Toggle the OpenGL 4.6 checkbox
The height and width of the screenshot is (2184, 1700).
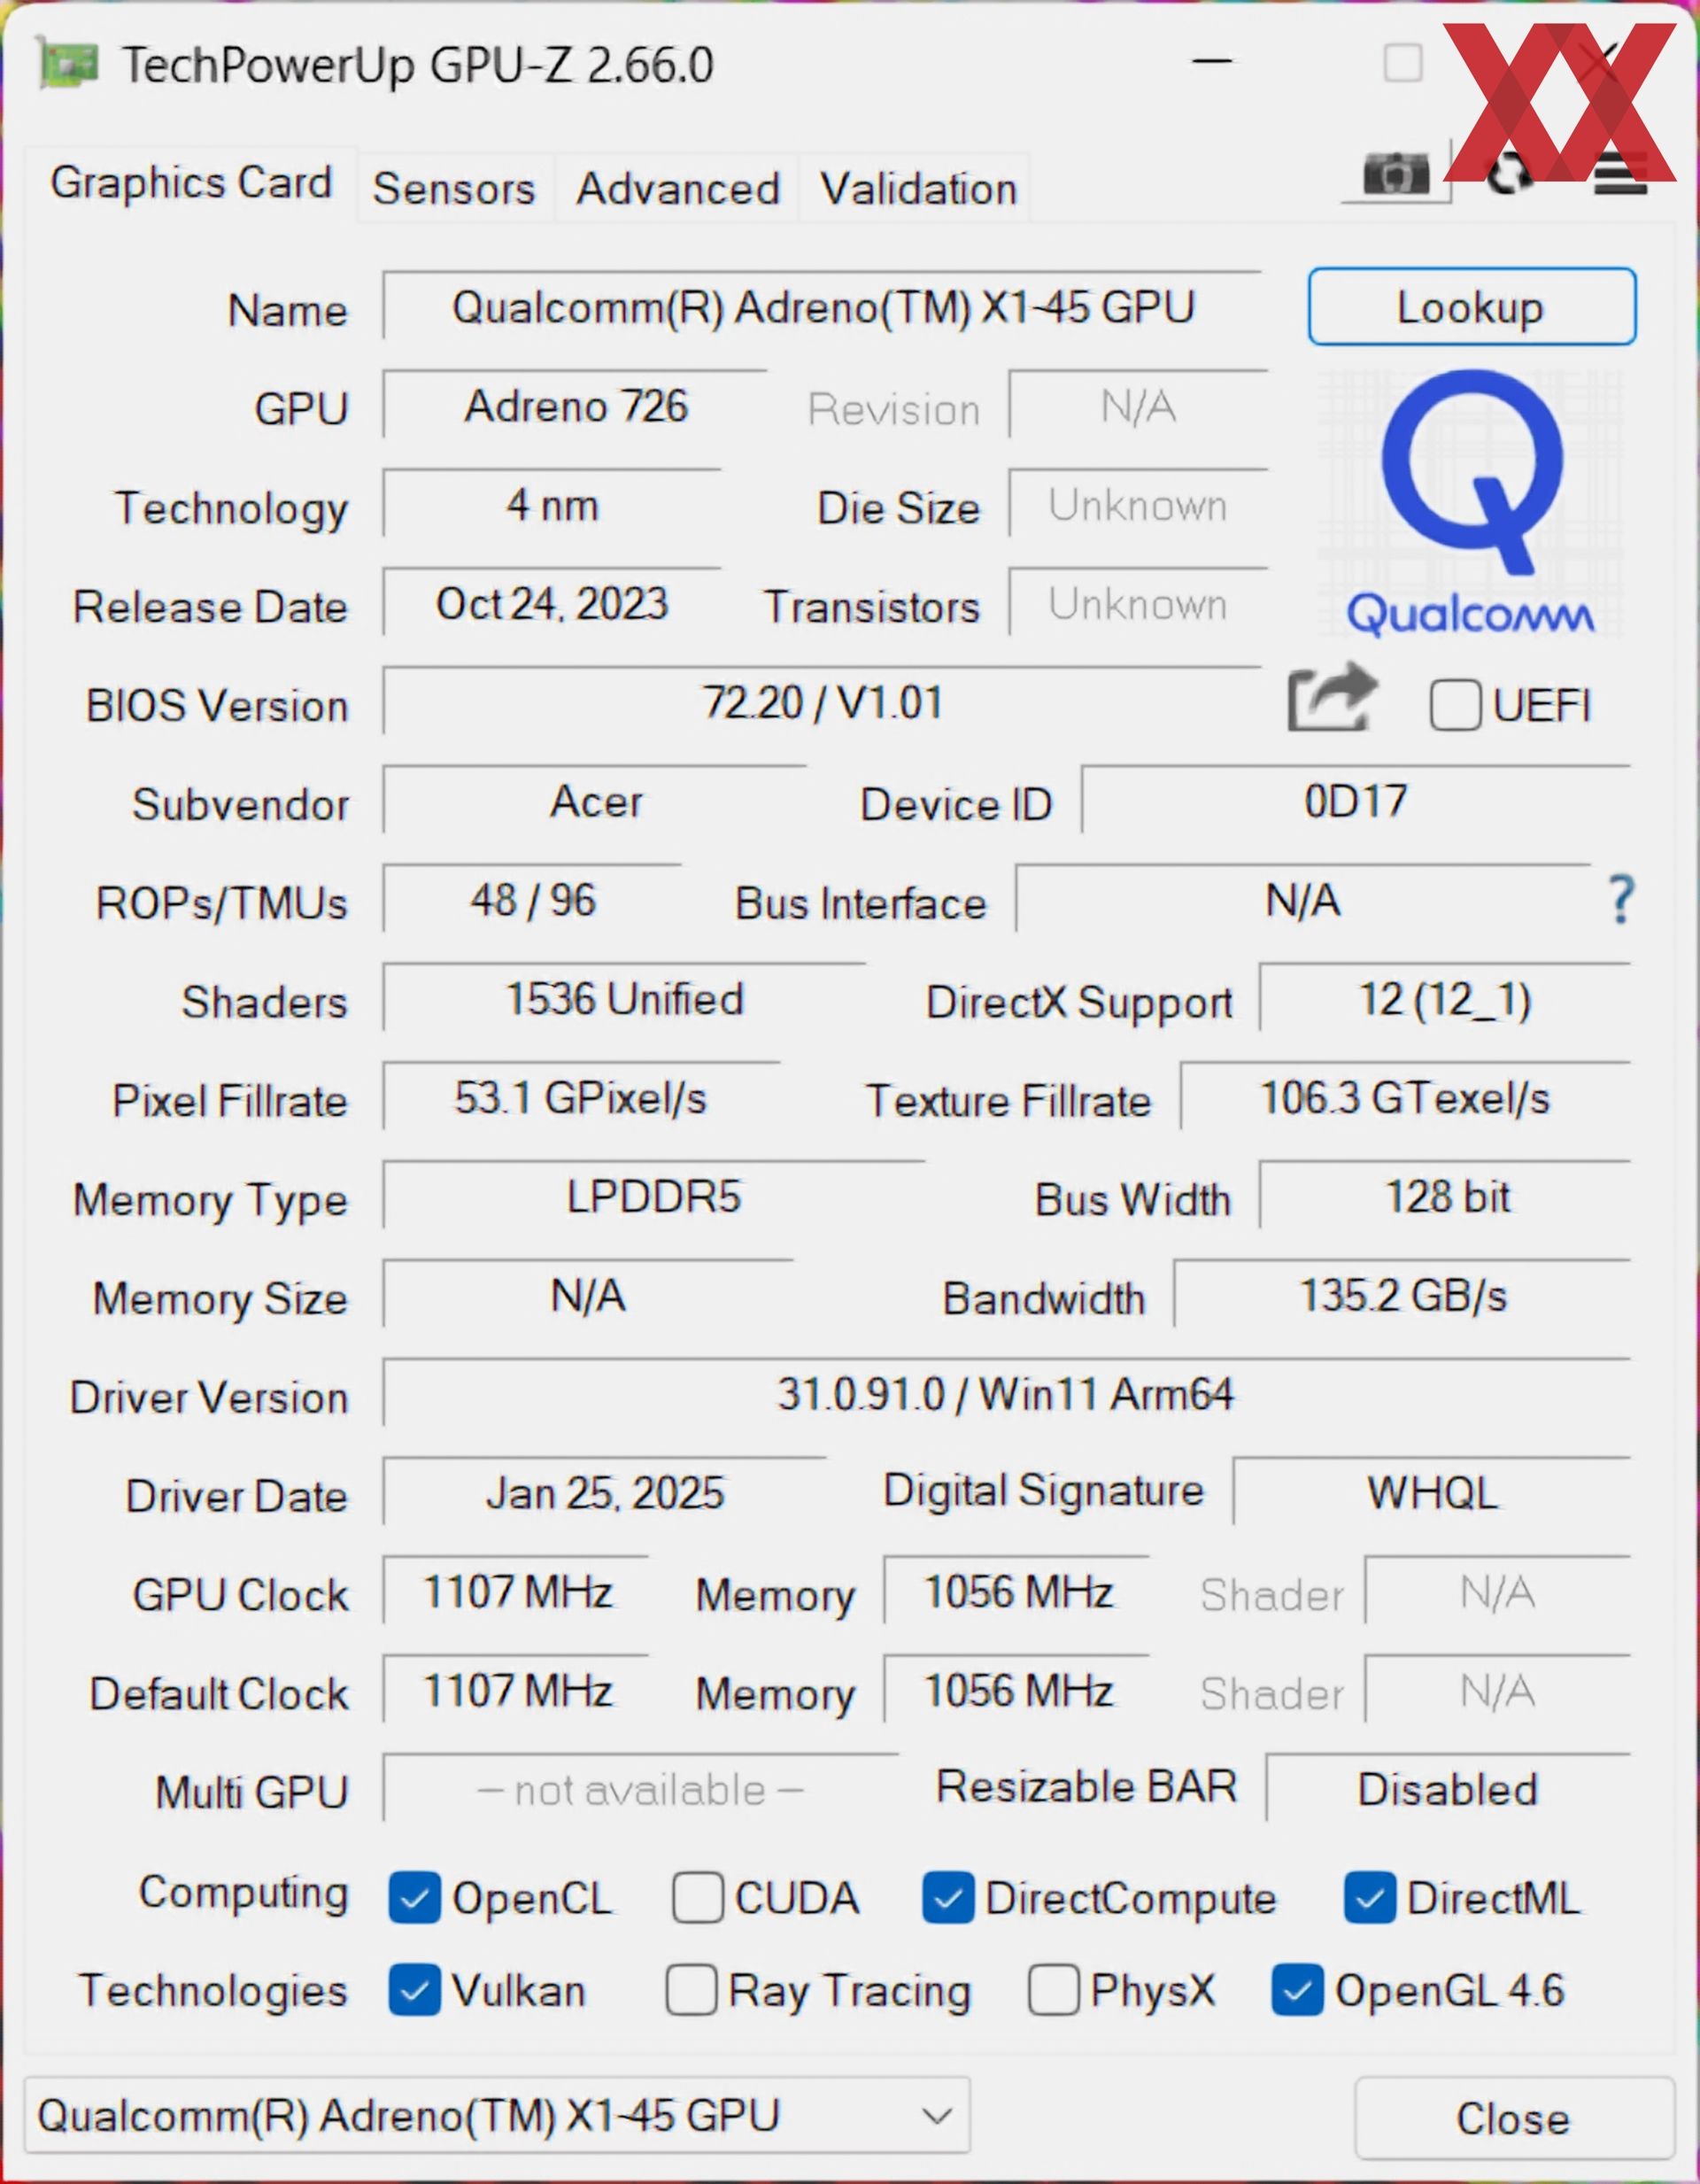tap(1298, 1990)
